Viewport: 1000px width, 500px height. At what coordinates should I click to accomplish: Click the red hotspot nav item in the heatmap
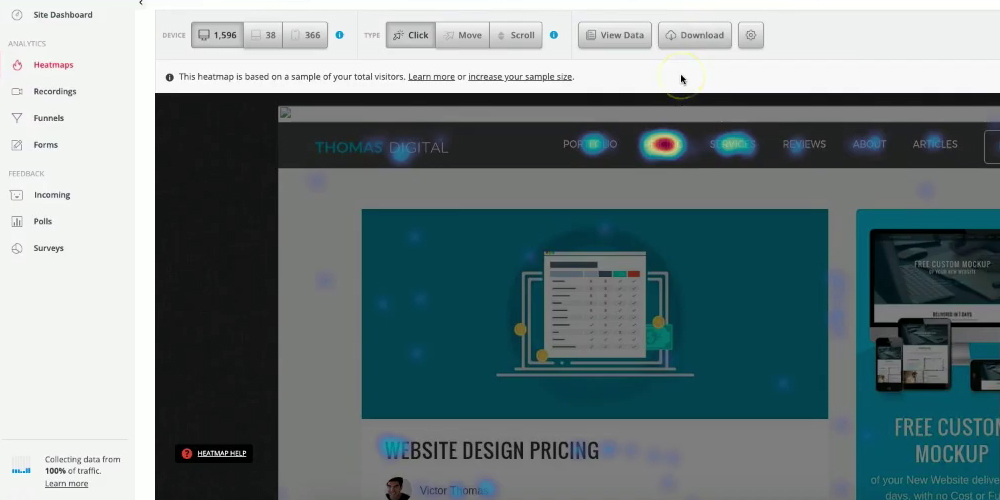(663, 144)
